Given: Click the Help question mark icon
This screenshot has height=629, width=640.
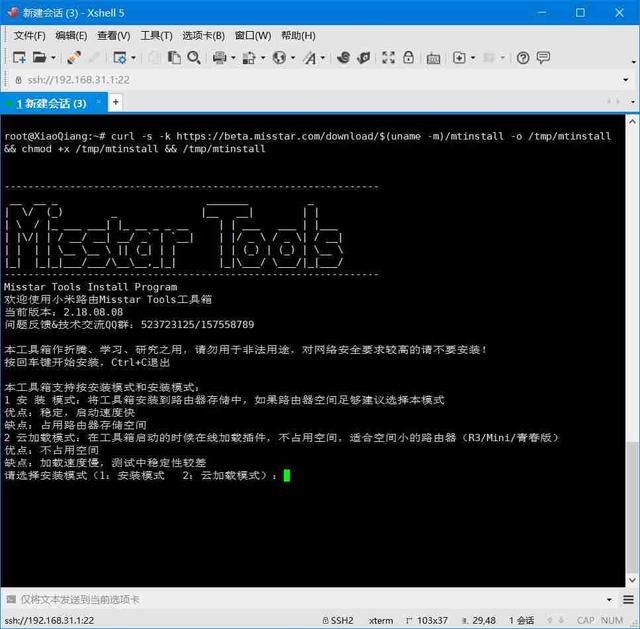Looking at the screenshot, I should (x=523, y=58).
